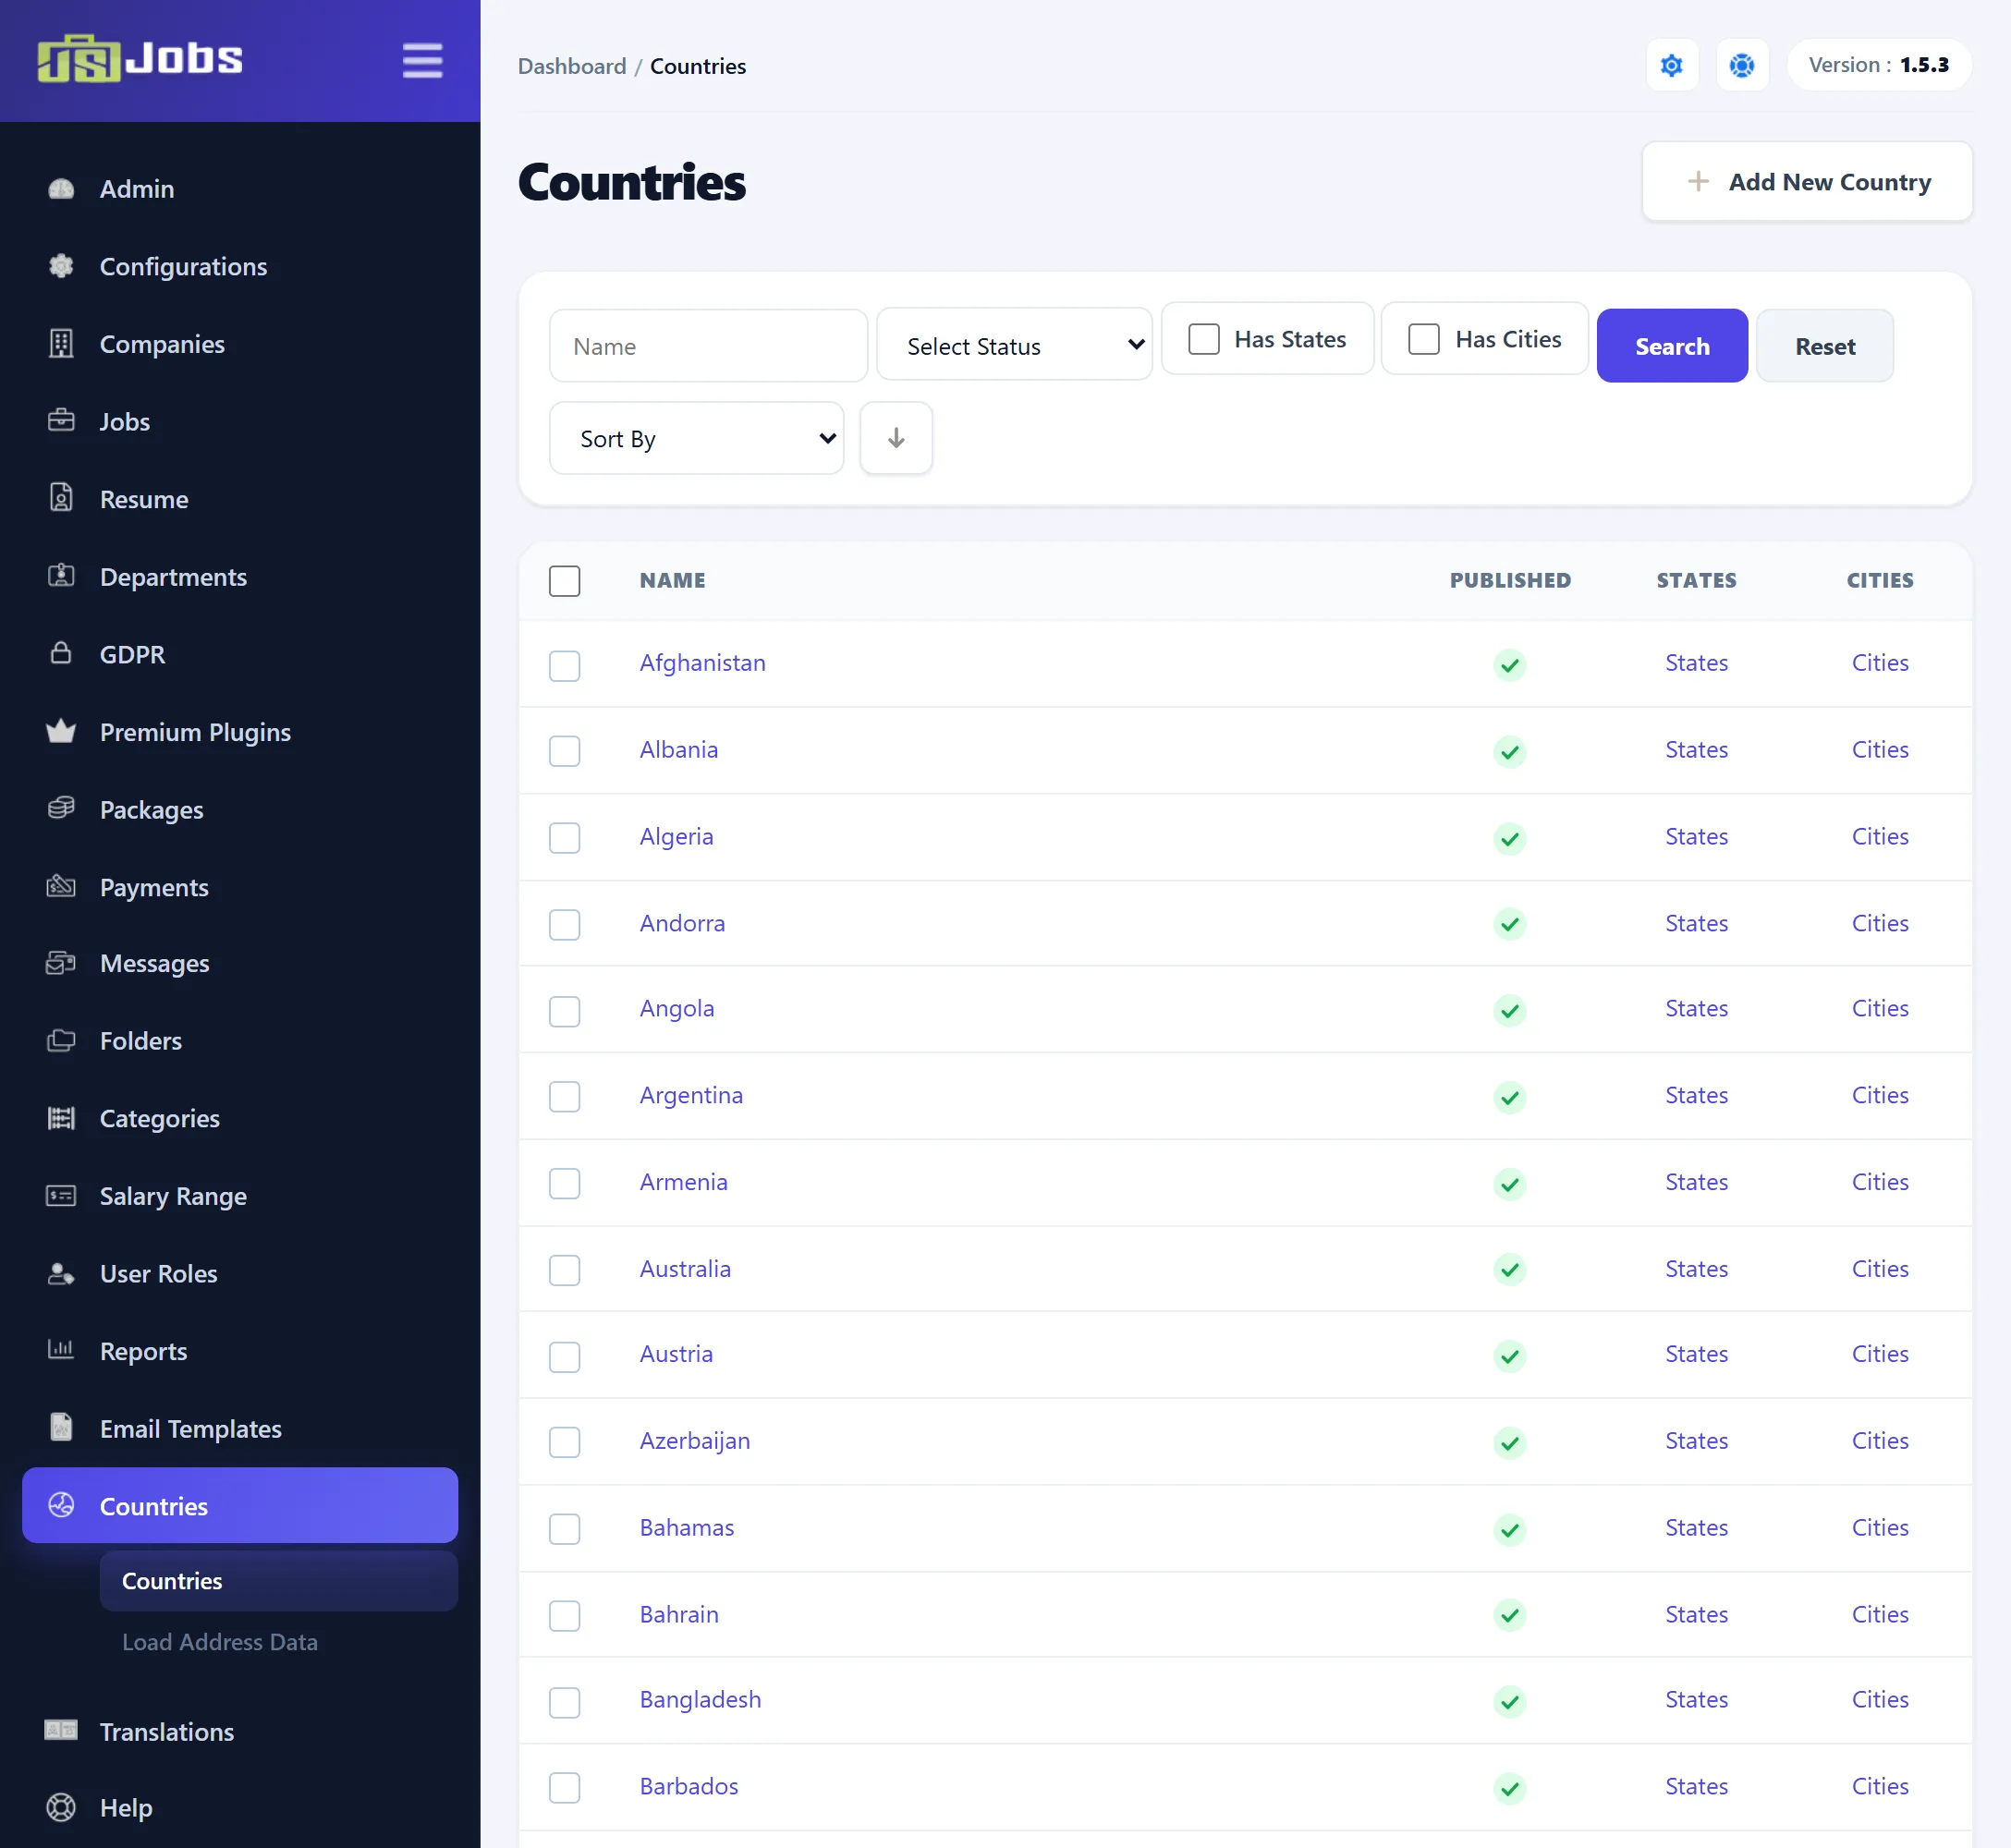Go to Dashboard breadcrumb link
Viewport: 2011px width, 1848px height.
(x=572, y=66)
